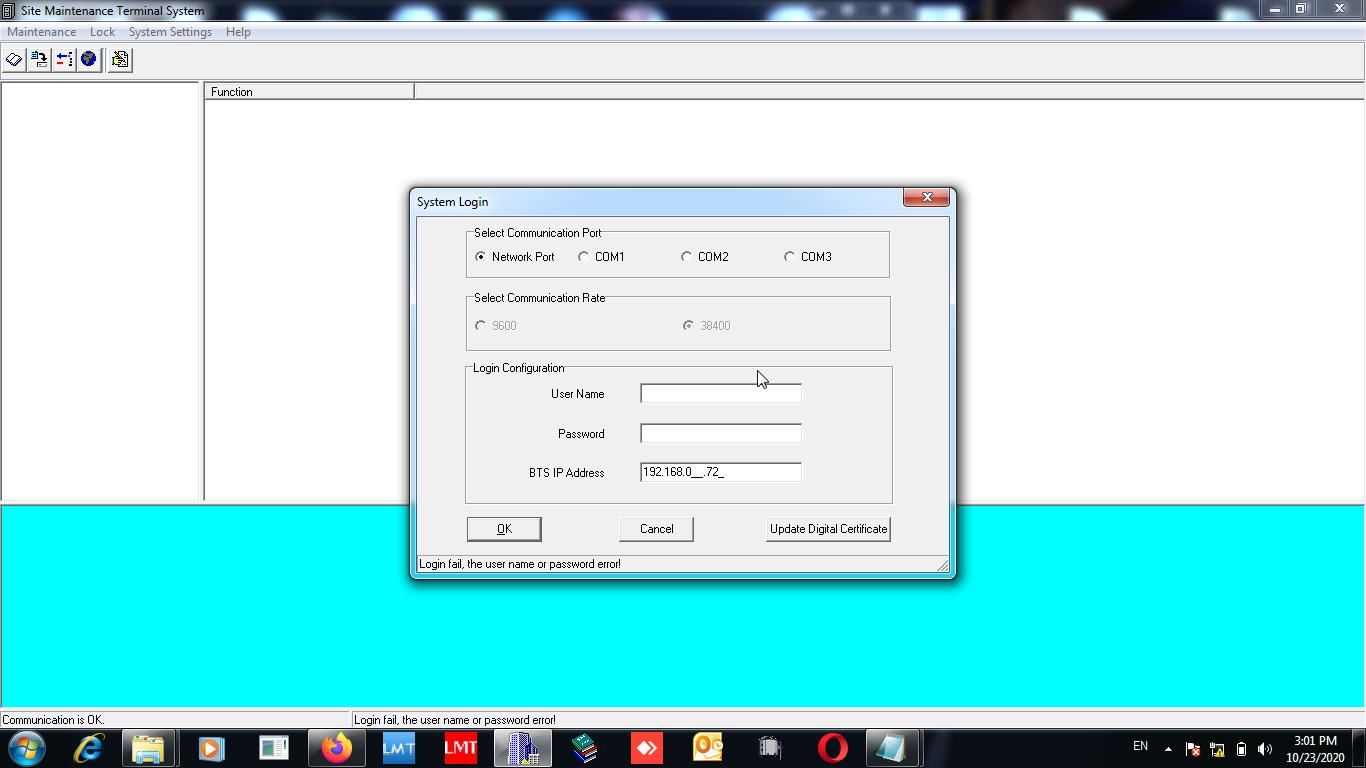The height and width of the screenshot is (768, 1366).
Task: Select the COM1 communication port
Action: pos(584,257)
